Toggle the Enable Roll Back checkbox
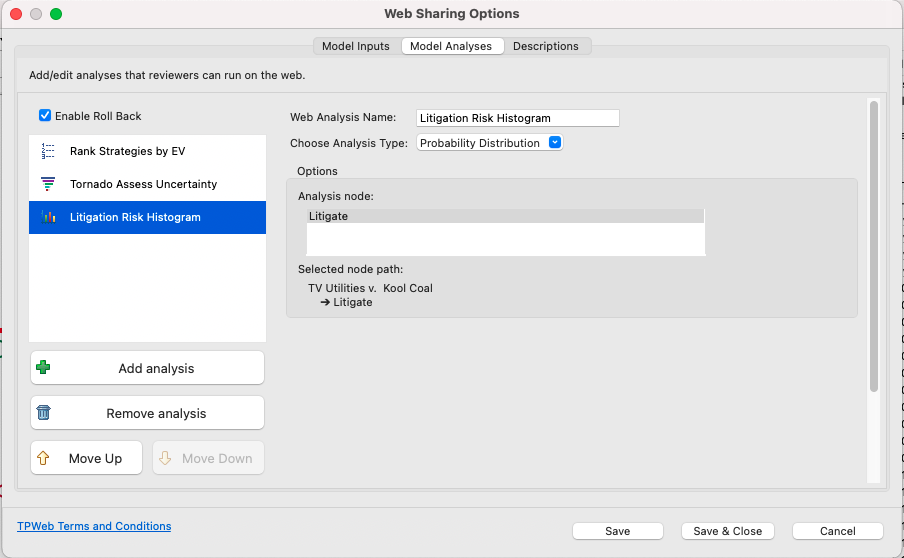 coord(45,116)
